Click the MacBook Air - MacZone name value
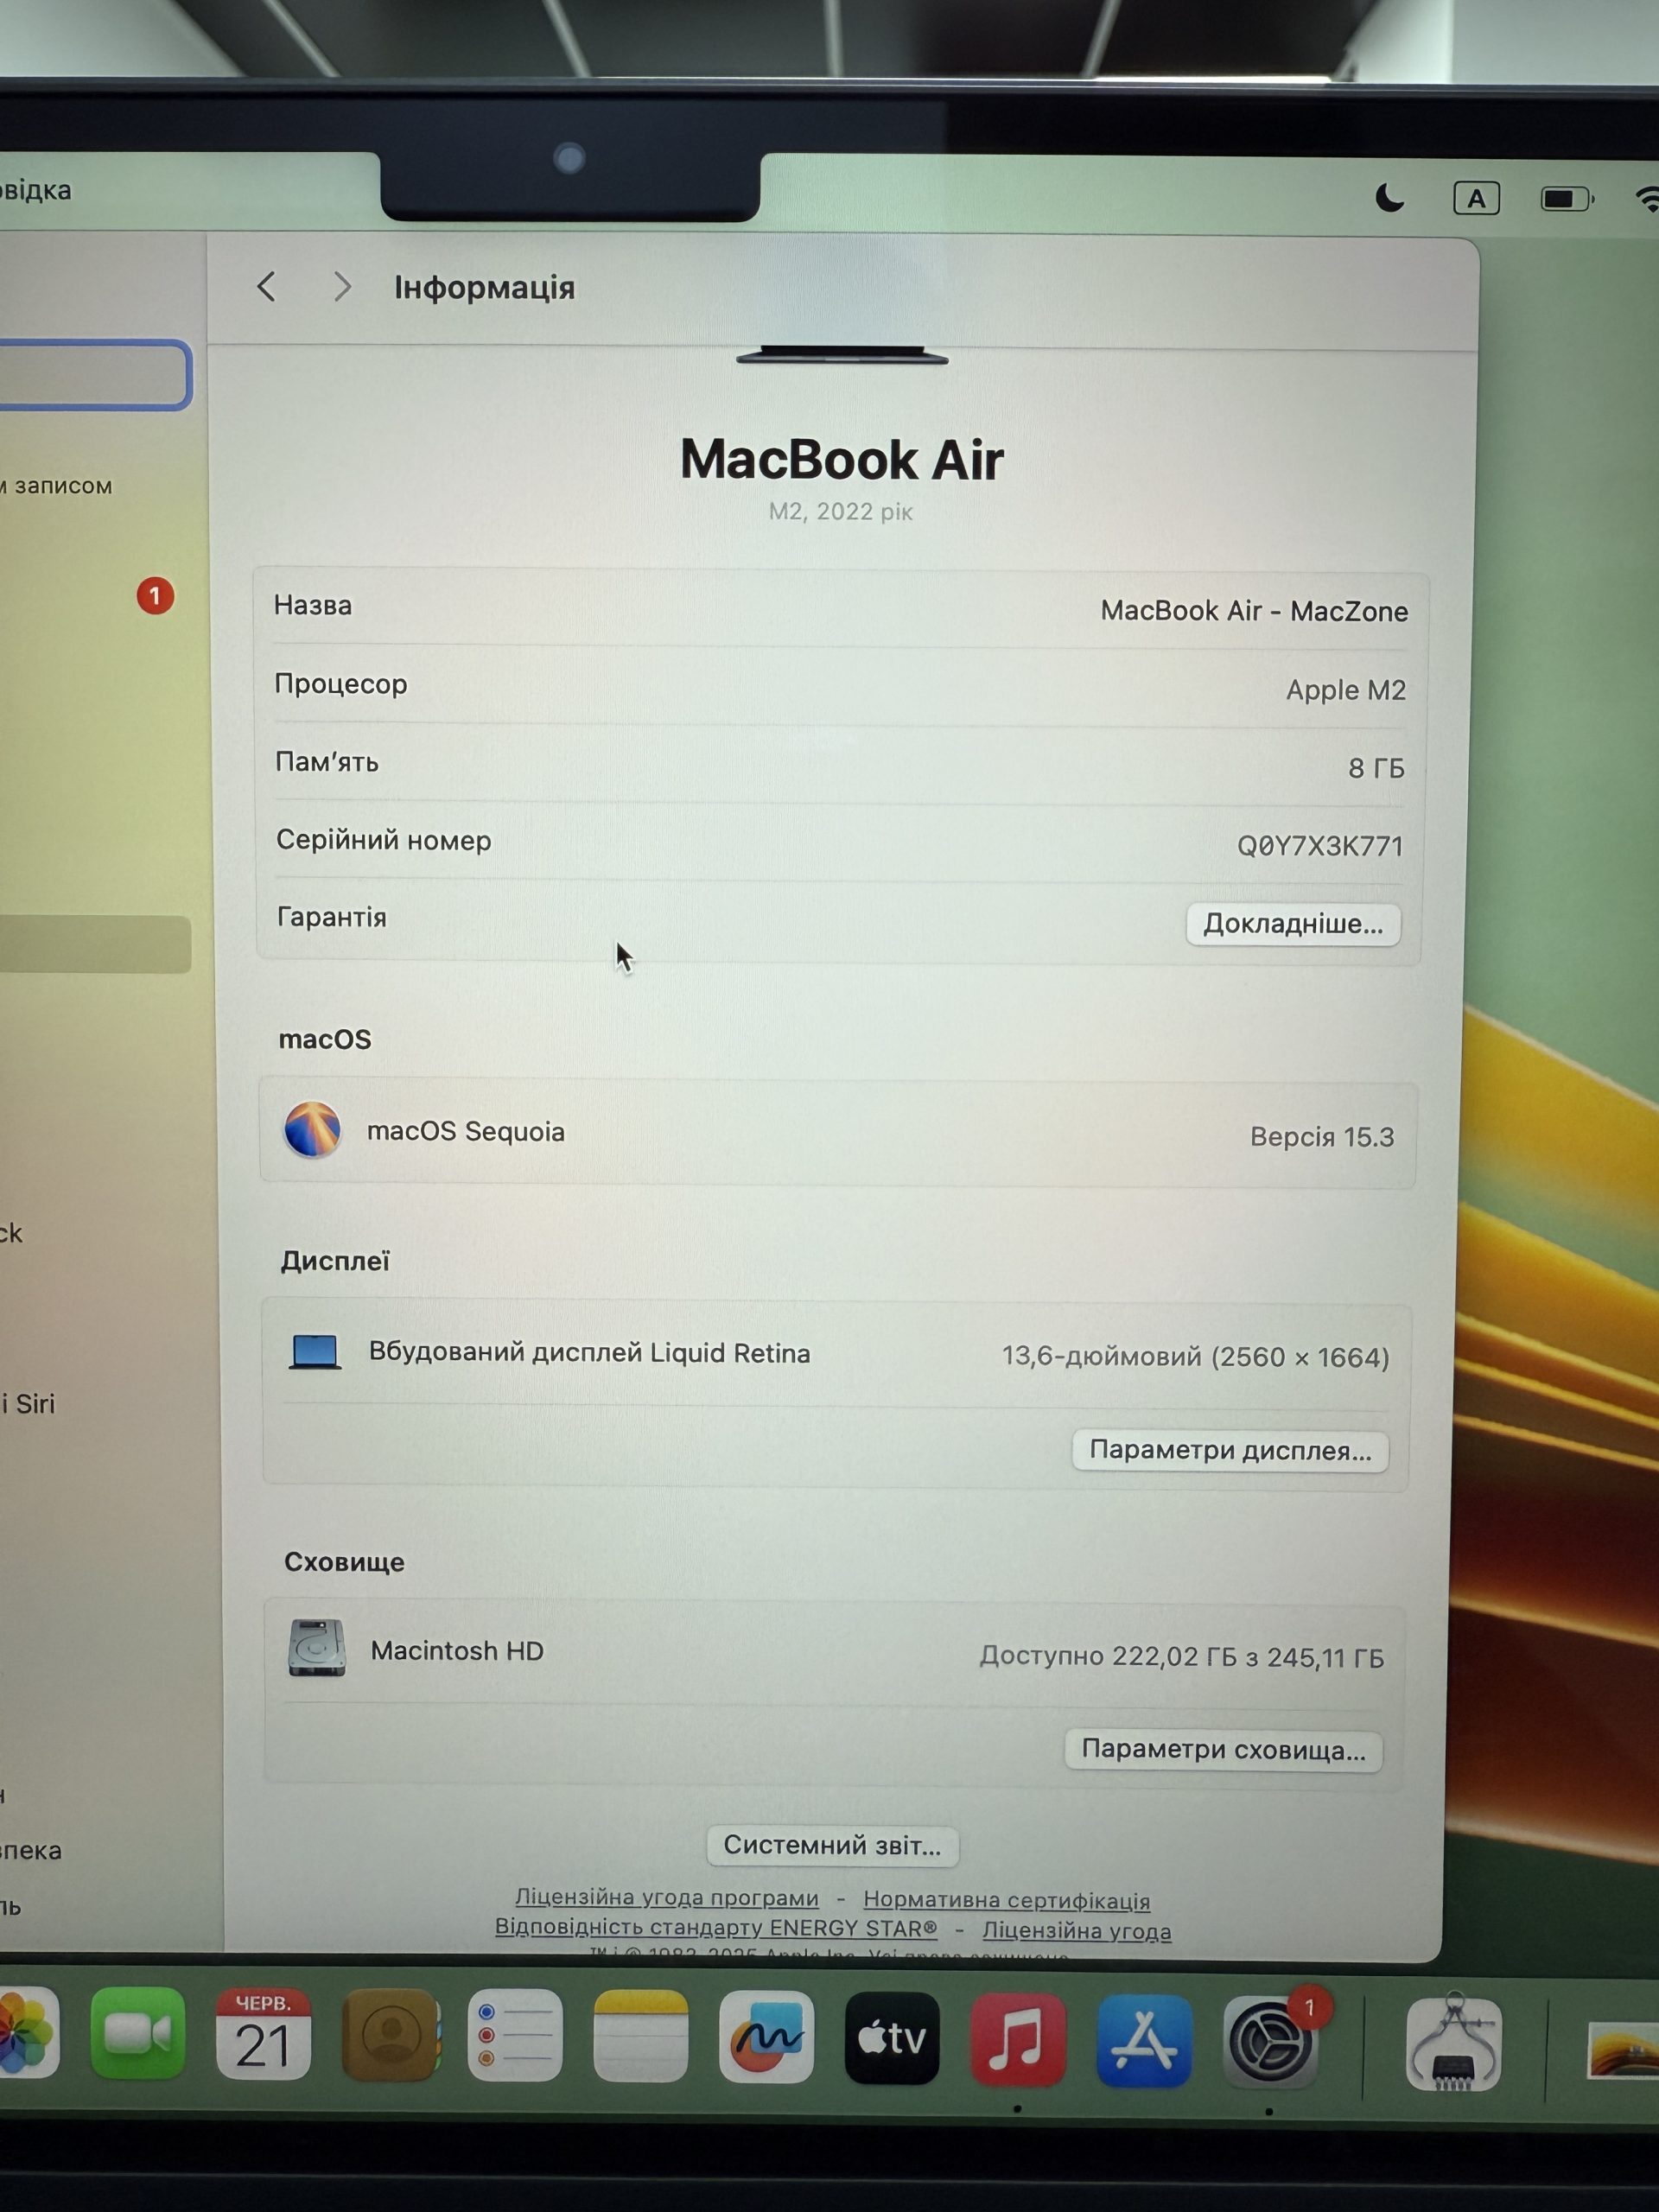This screenshot has height=2212, width=1659. click(x=1254, y=611)
